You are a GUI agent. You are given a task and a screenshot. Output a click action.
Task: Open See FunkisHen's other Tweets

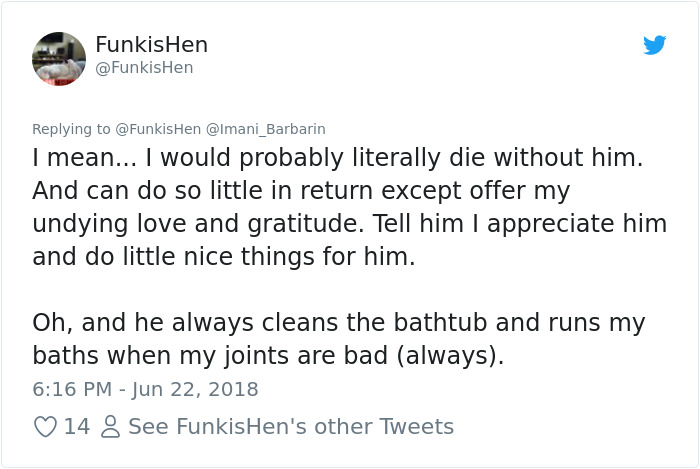tap(291, 427)
